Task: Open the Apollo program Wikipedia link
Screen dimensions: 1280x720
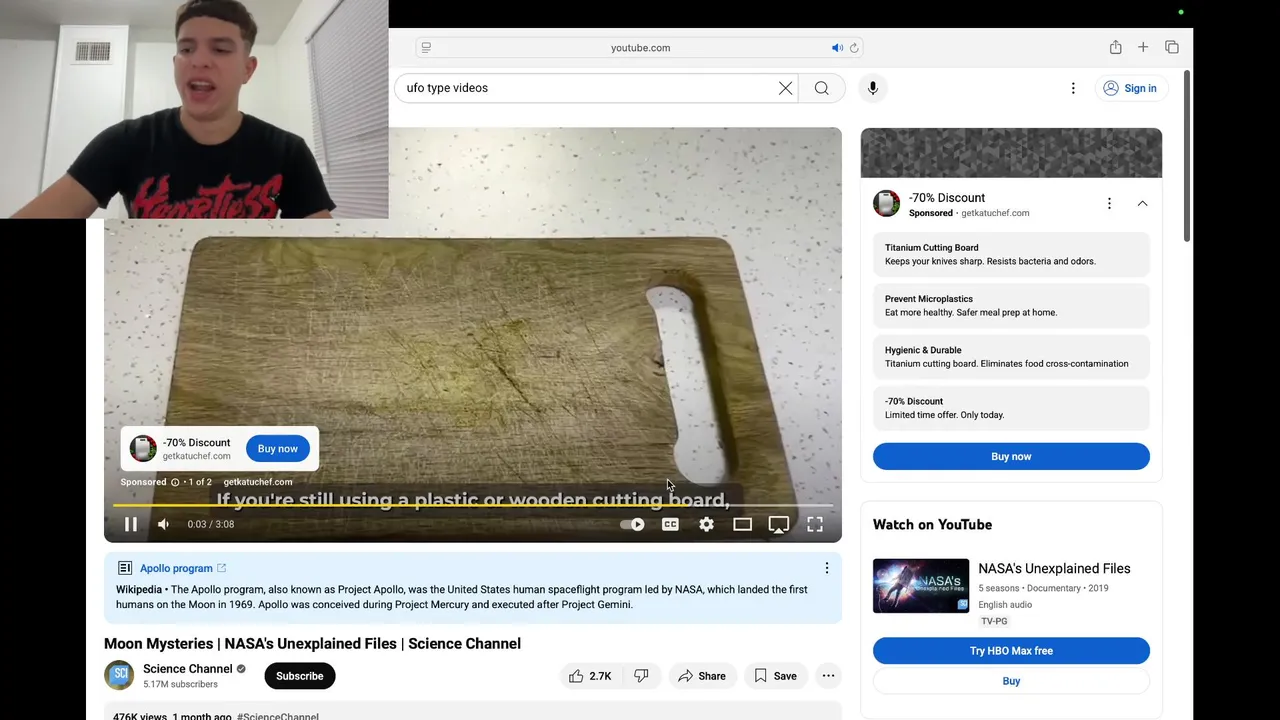Action: pos(183,568)
